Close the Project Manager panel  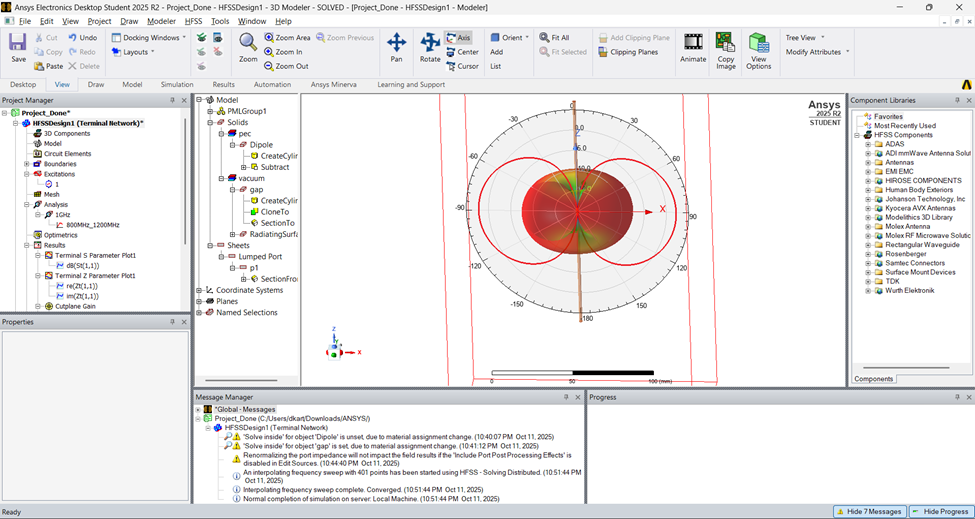[184, 100]
